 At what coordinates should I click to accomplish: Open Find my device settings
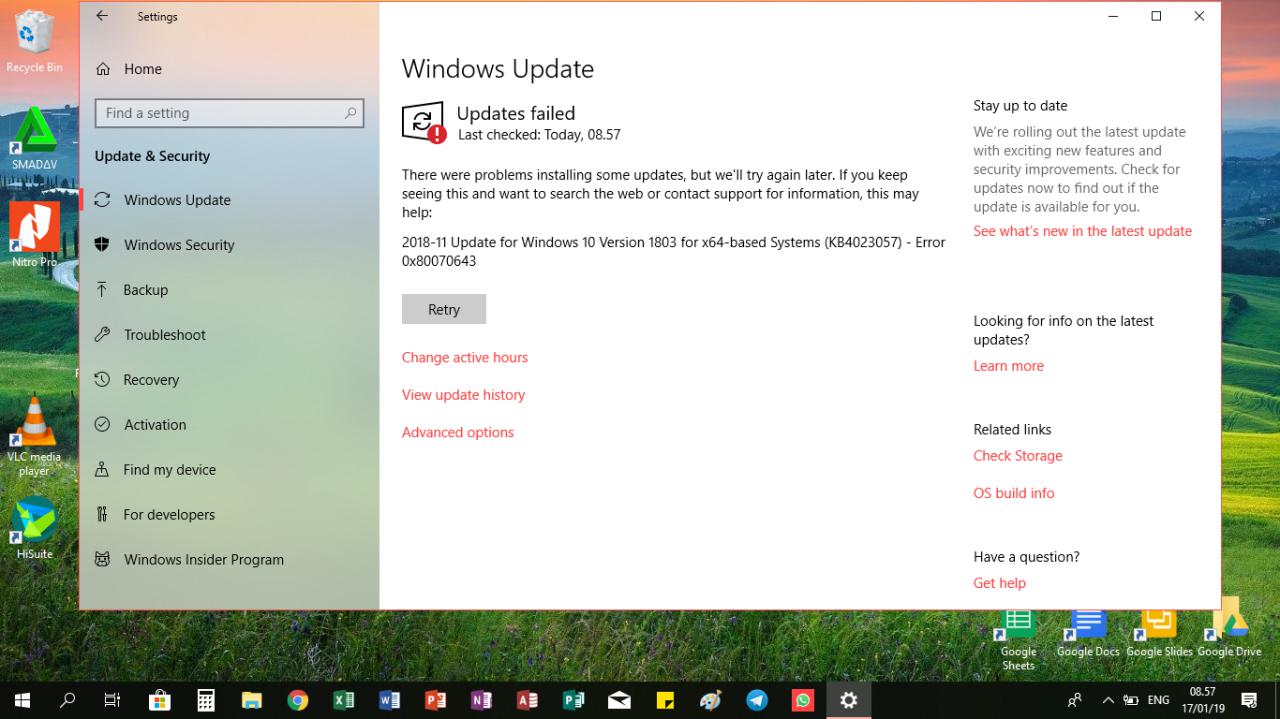pyautogui.click(x=229, y=470)
